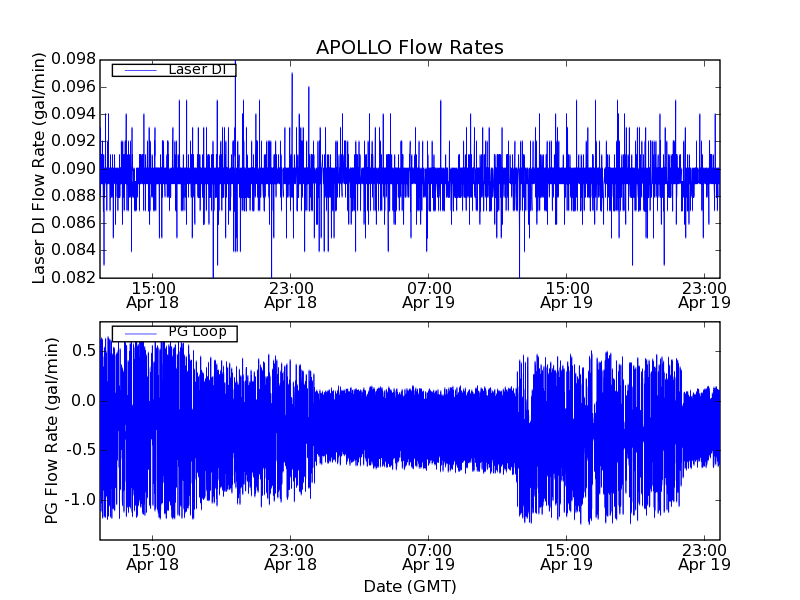Click the 0.0 tick on PG Flow Rate axis
Image resolution: width=800 pixels, height=600 pixels.
pos(84,401)
